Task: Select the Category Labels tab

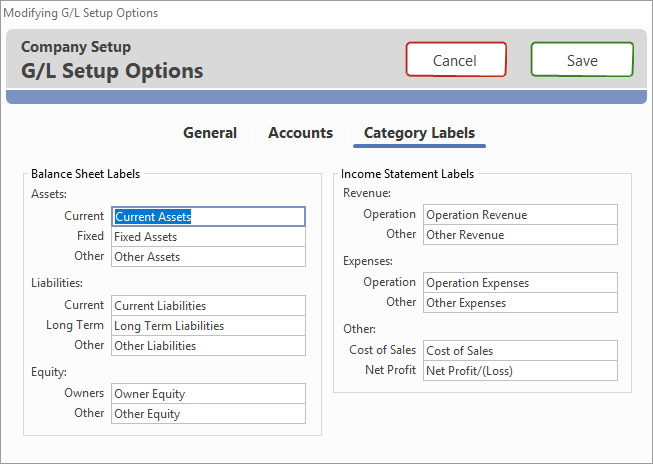Action: [419, 133]
